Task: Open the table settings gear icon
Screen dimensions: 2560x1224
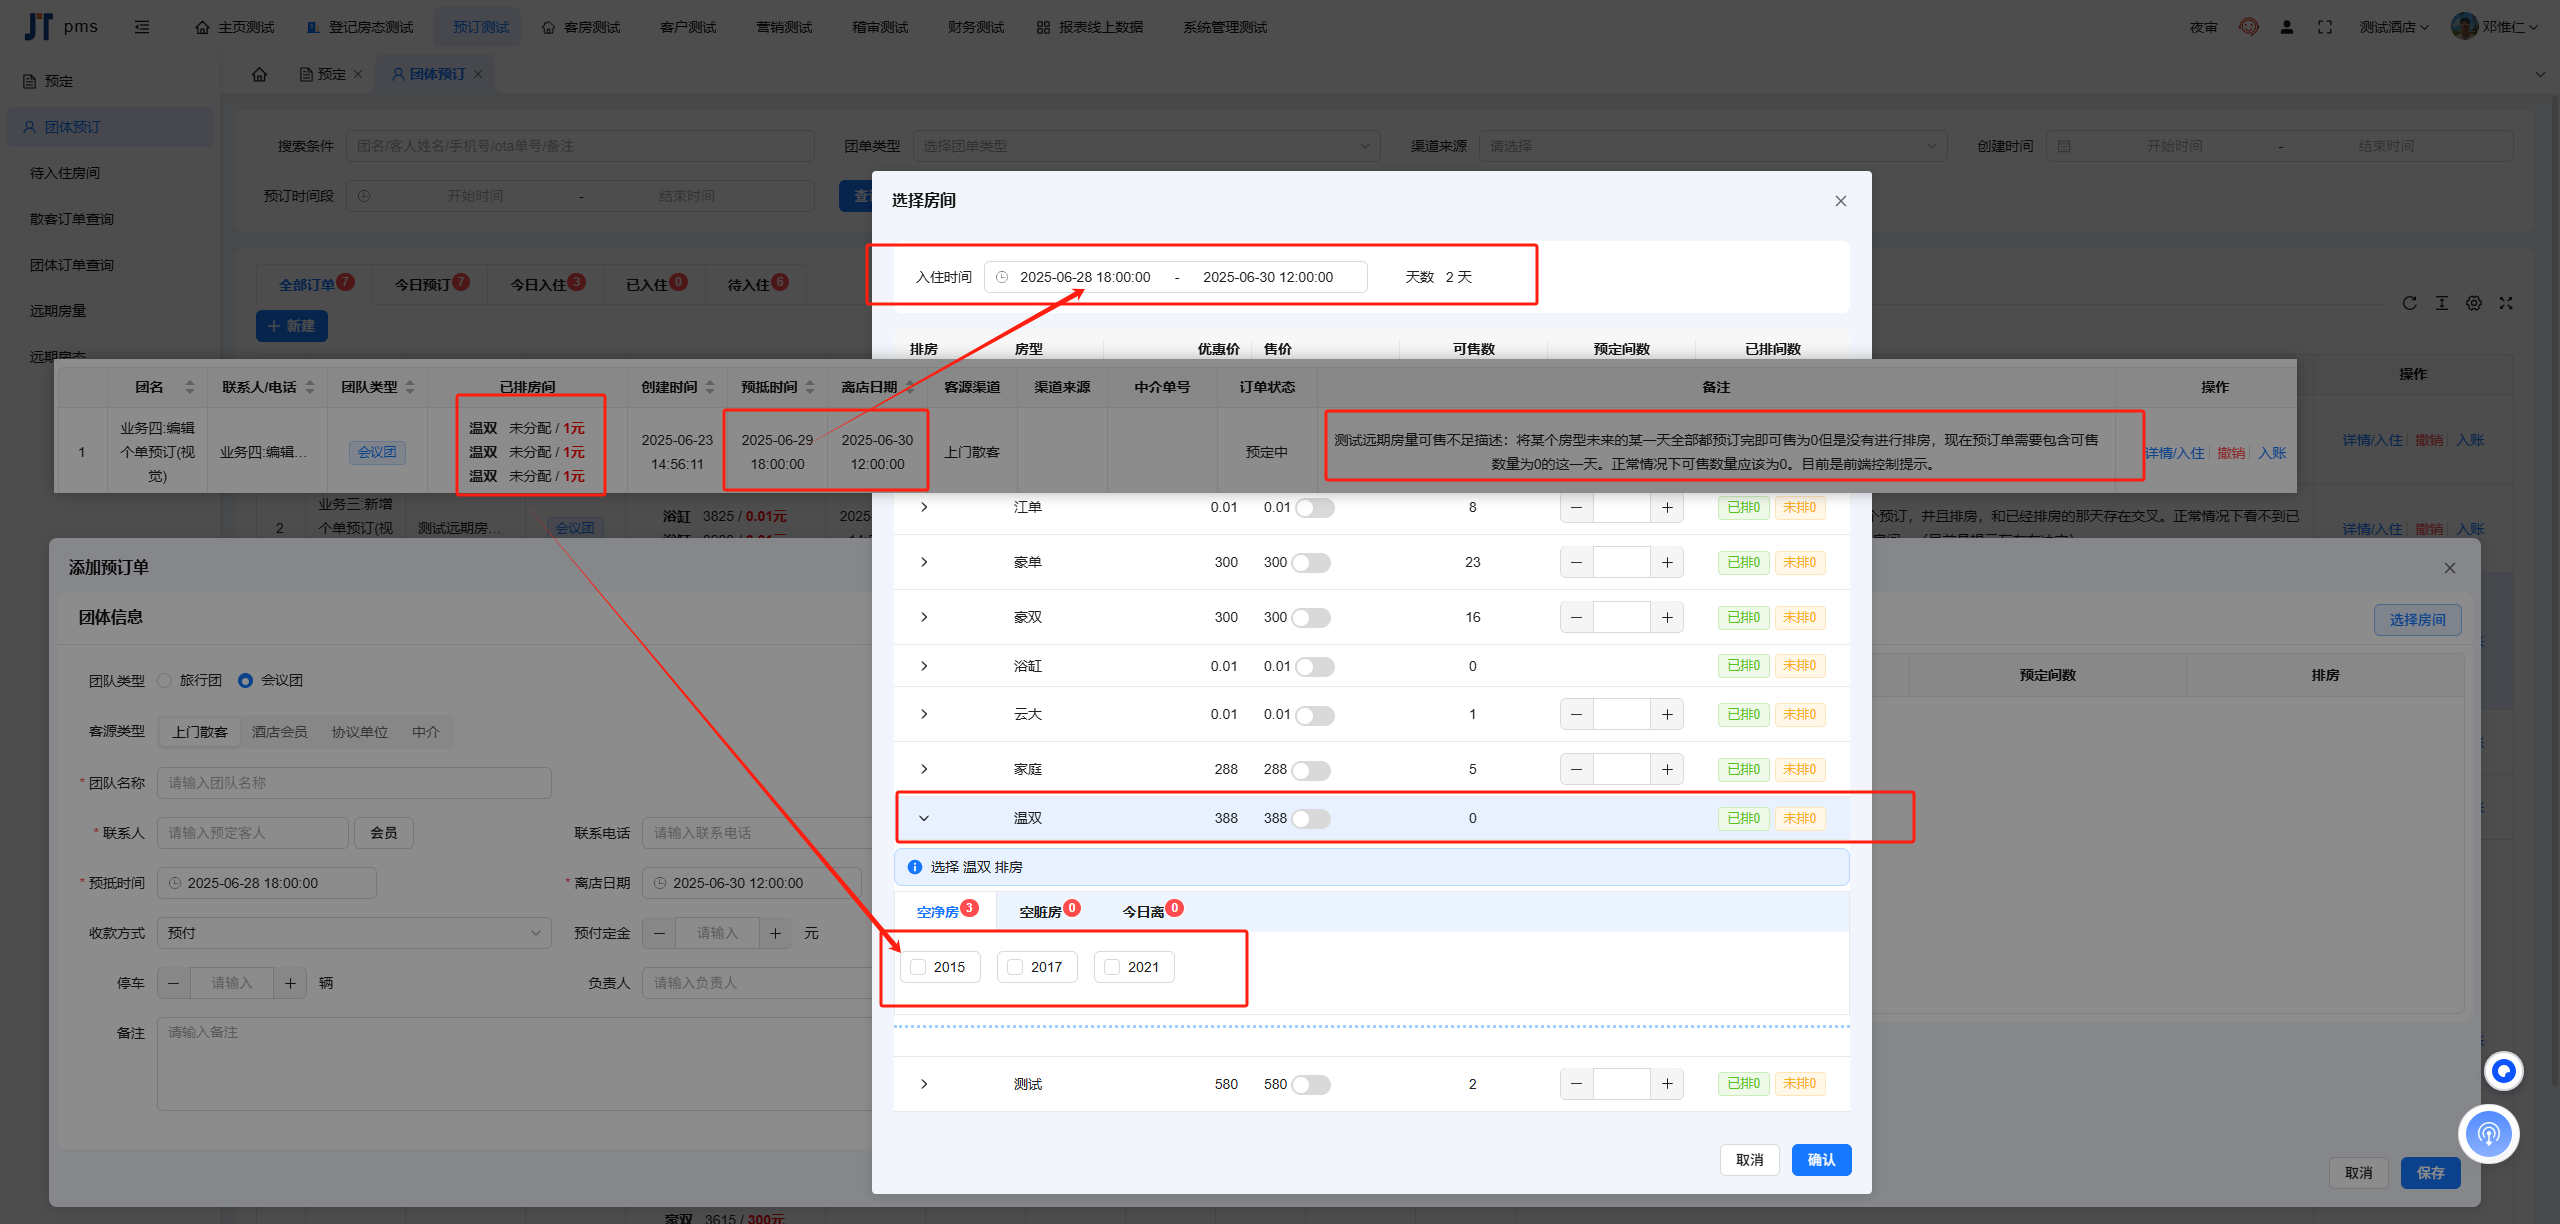Action: pyautogui.click(x=2473, y=303)
